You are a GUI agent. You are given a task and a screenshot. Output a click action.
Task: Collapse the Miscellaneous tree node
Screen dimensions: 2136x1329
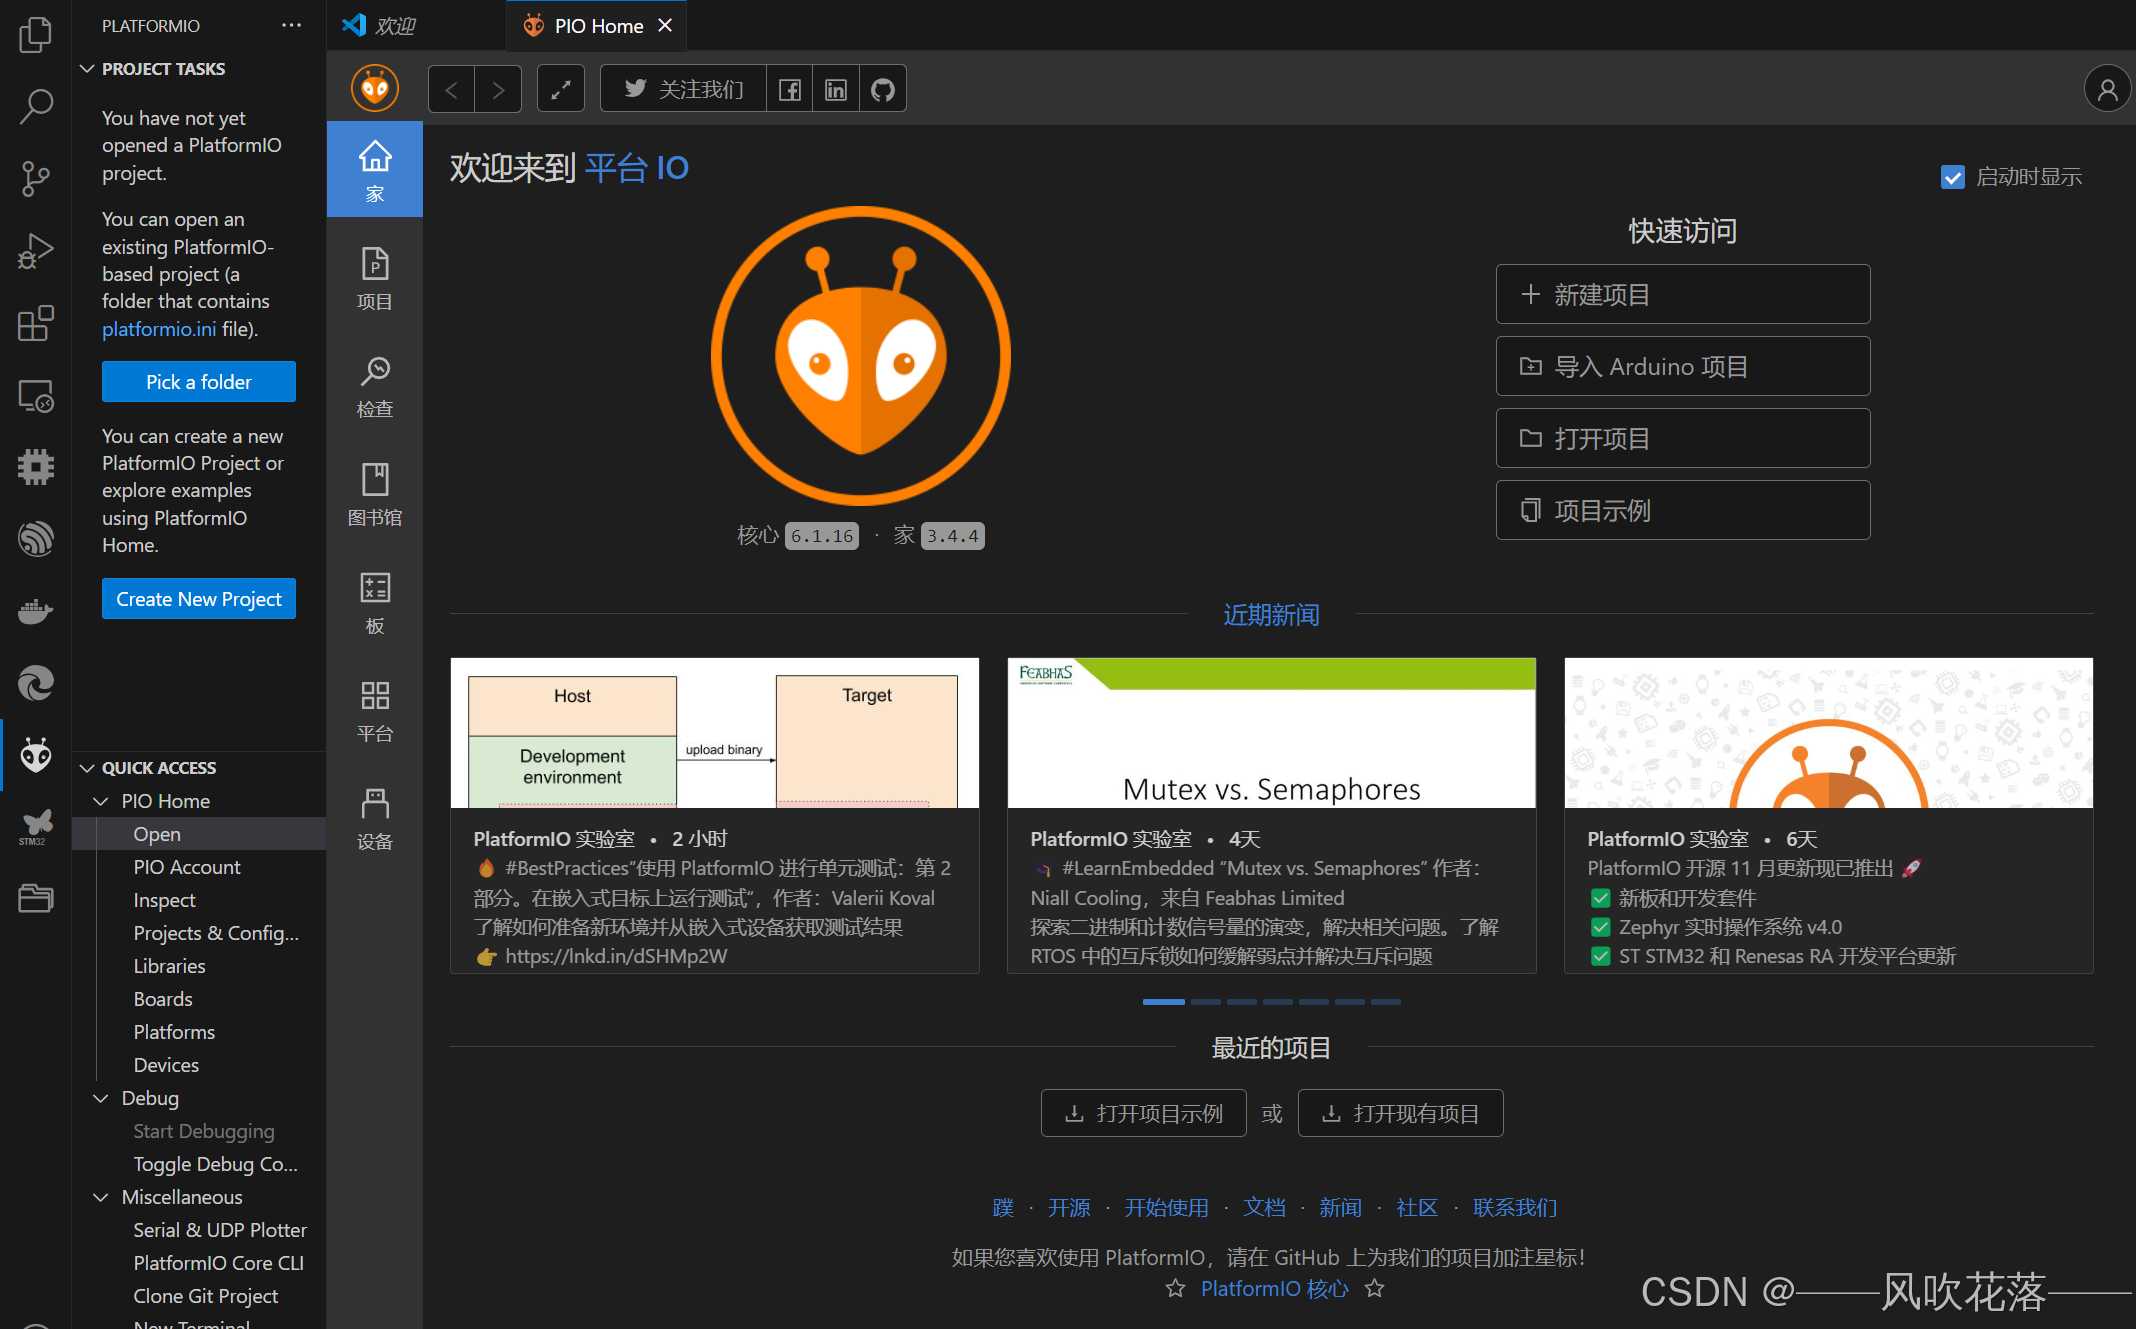click(101, 1197)
